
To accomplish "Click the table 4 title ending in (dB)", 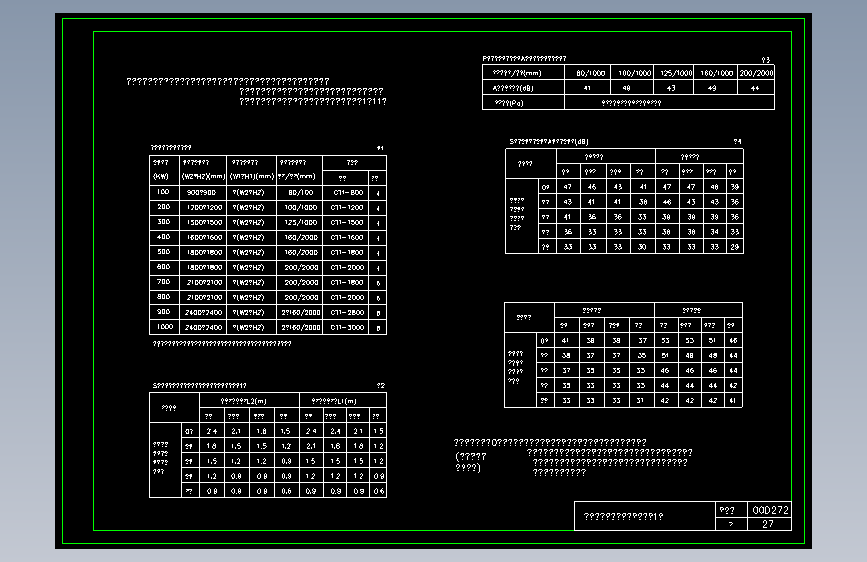I will click(549, 142).
